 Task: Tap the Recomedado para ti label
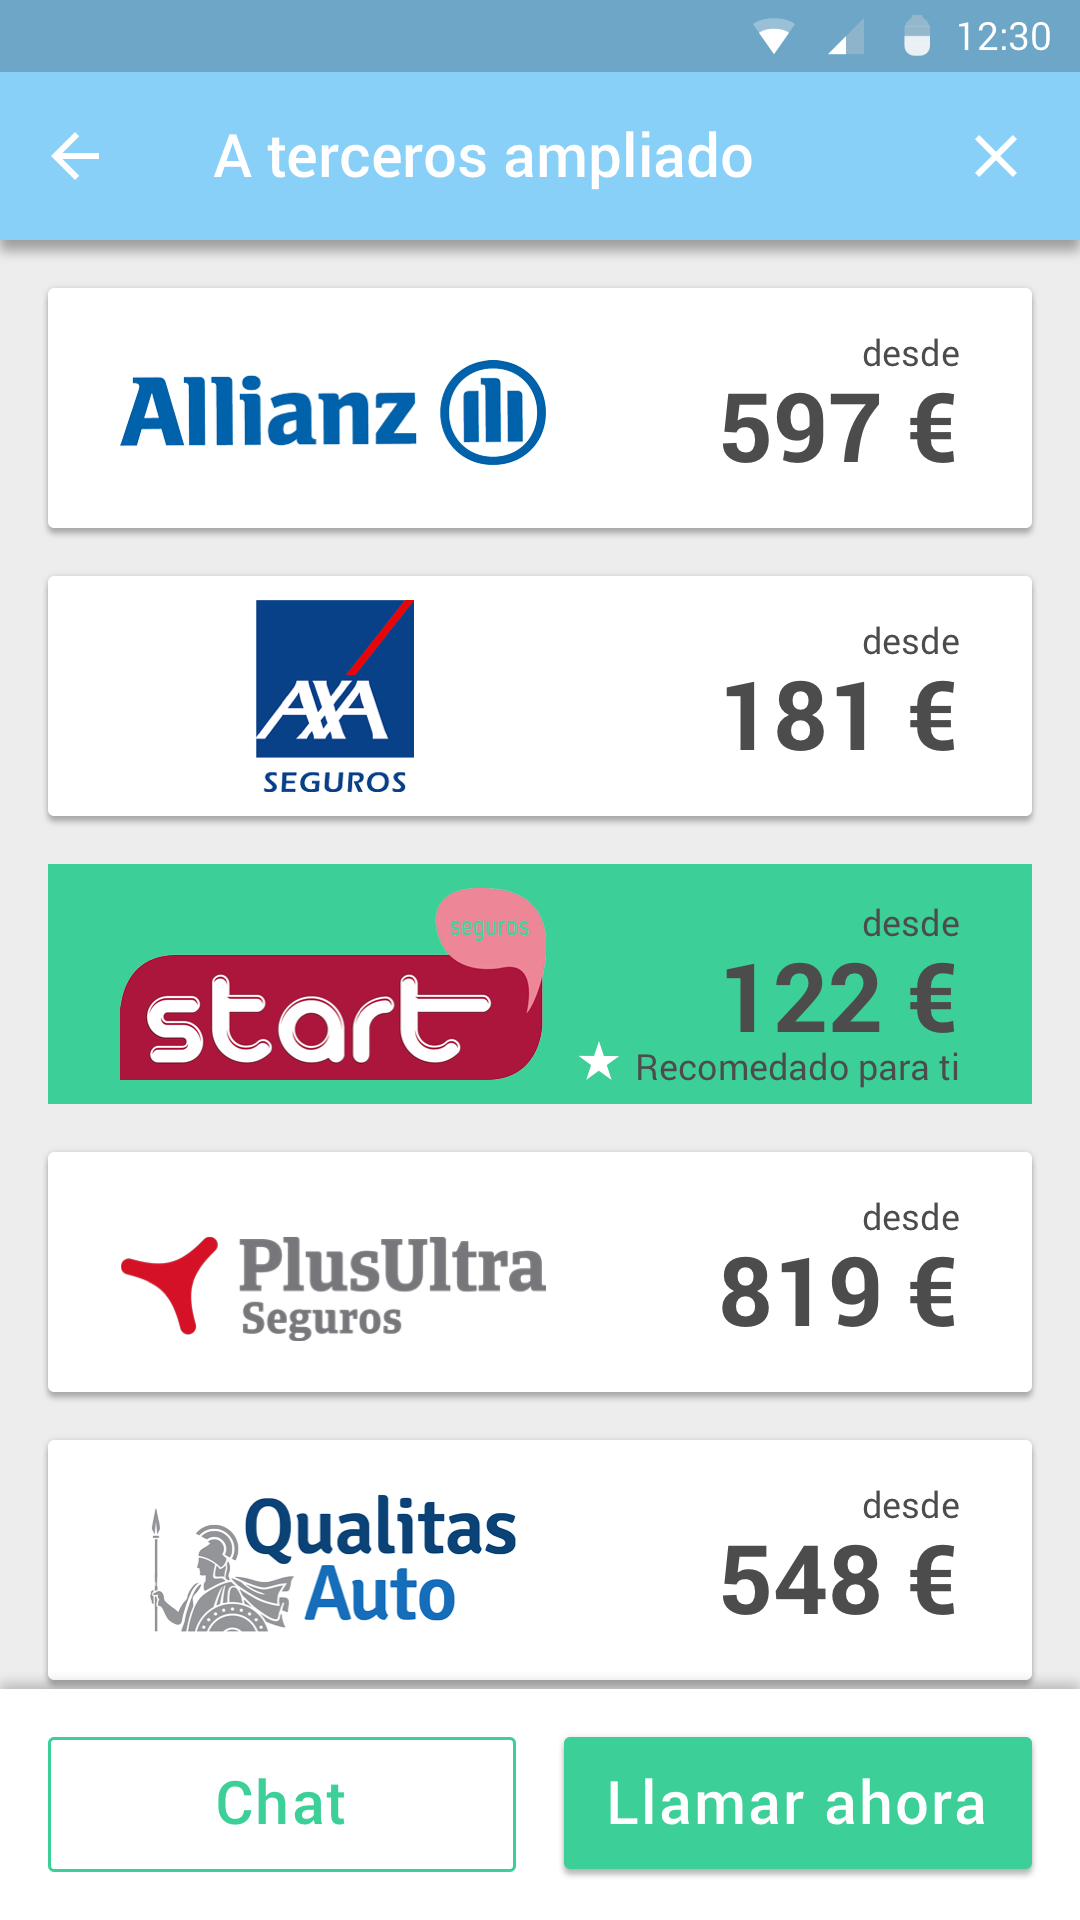tap(797, 1068)
